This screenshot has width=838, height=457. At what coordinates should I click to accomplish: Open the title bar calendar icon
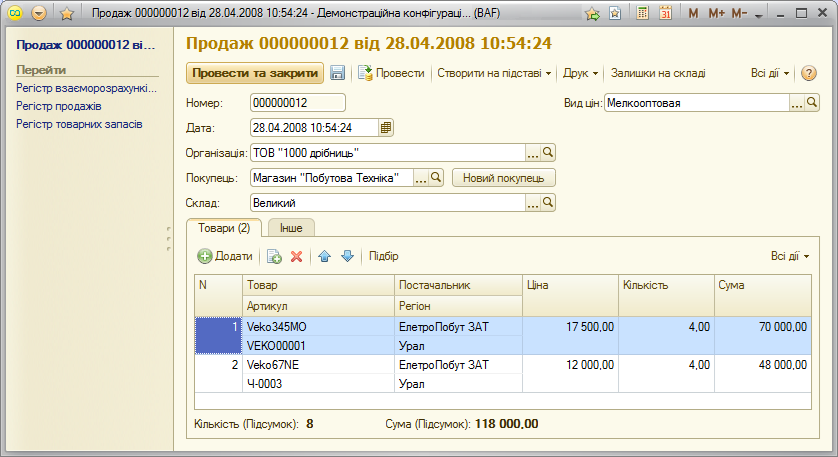coord(665,13)
